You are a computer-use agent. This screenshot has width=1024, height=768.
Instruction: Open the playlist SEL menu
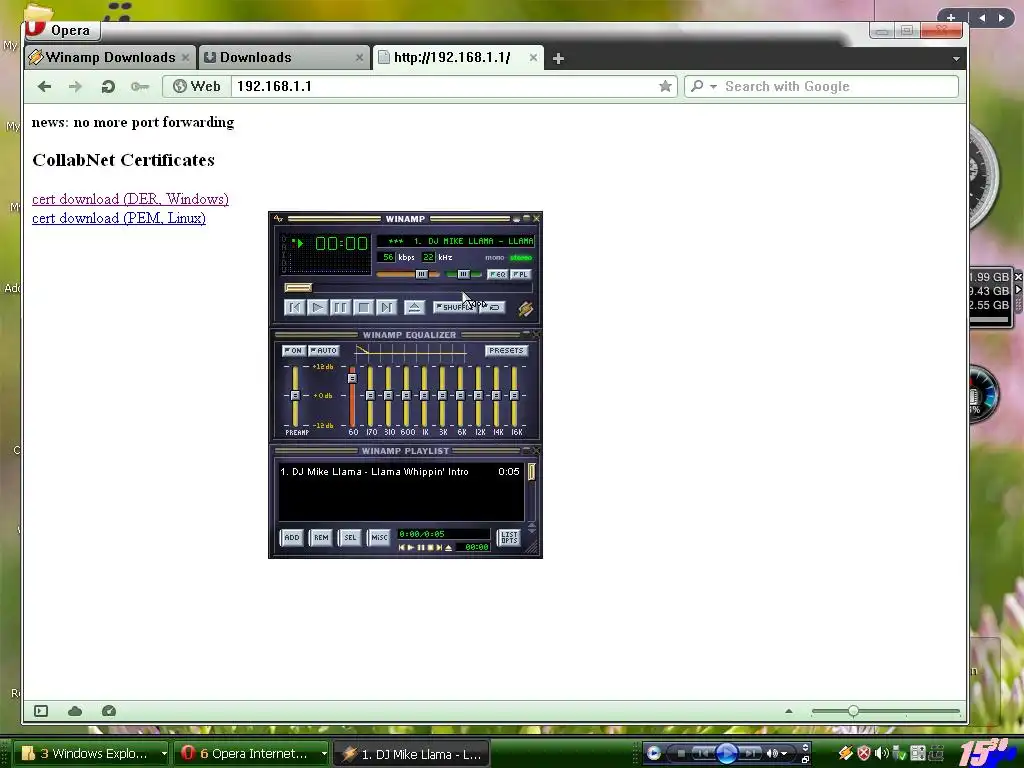tap(350, 537)
